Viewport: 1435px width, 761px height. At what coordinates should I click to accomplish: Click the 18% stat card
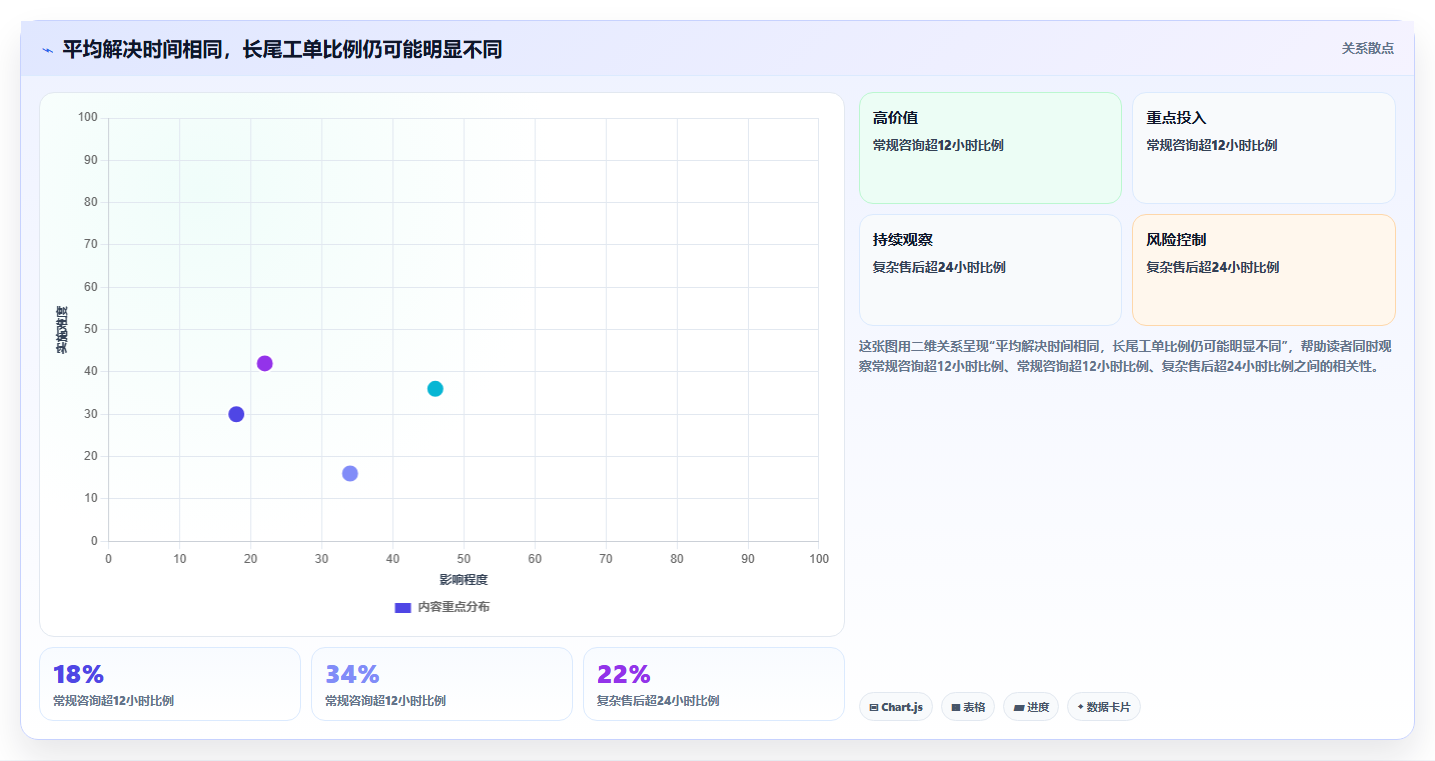(x=170, y=684)
